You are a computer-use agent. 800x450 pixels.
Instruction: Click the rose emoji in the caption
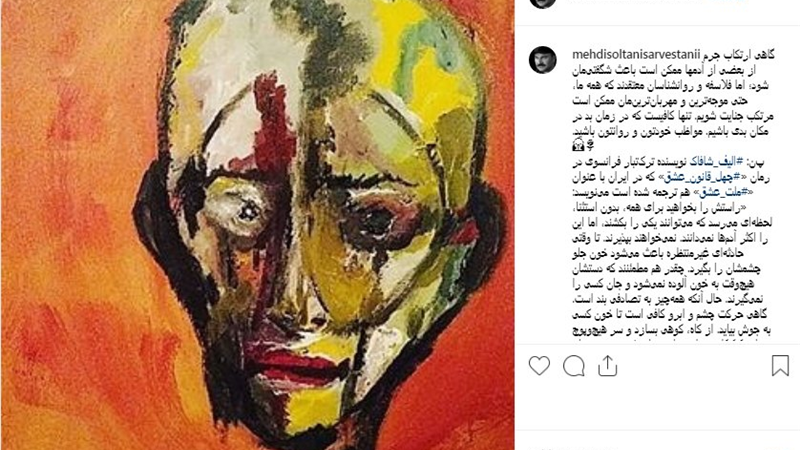(589, 146)
